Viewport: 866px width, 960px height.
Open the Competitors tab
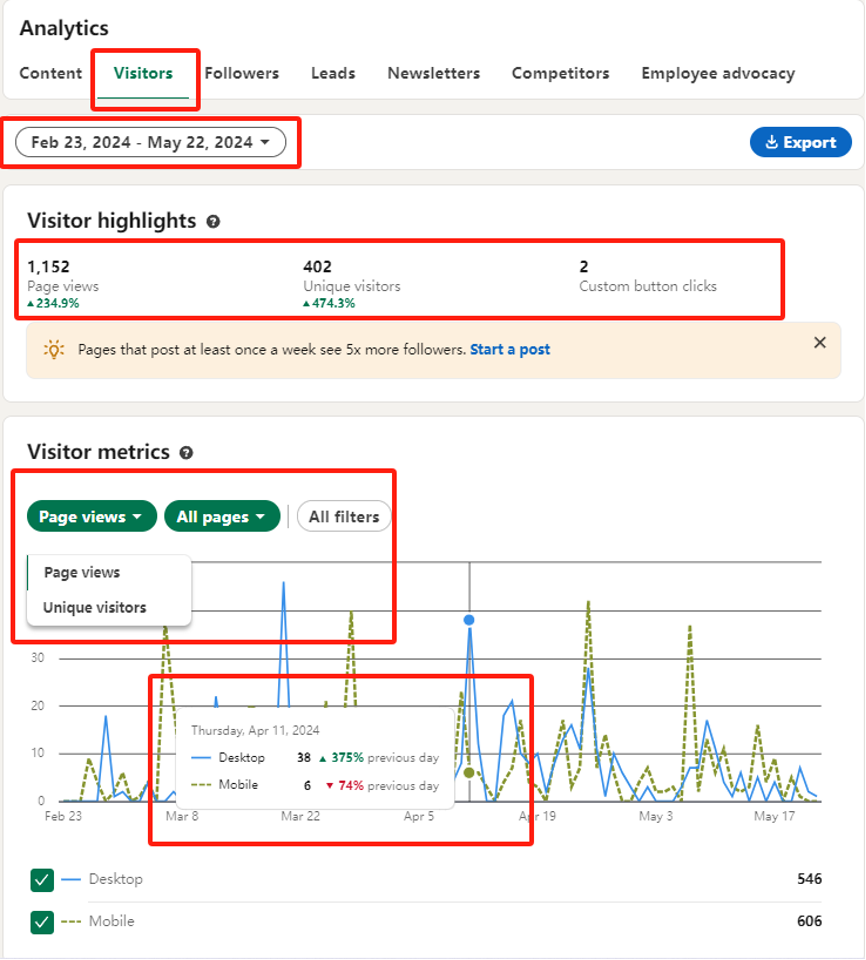[x=560, y=73]
